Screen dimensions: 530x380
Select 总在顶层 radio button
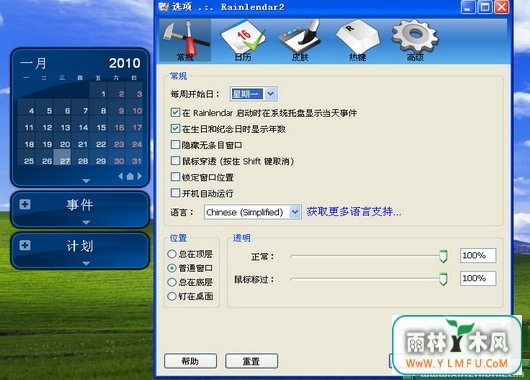172,254
